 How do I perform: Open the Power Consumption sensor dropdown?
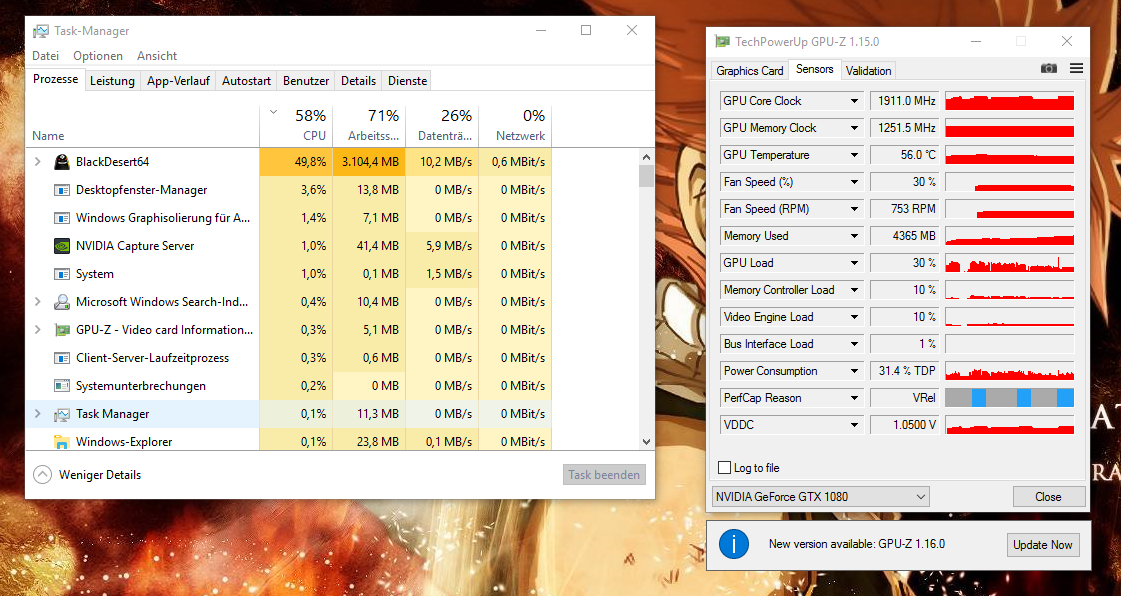point(854,371)
